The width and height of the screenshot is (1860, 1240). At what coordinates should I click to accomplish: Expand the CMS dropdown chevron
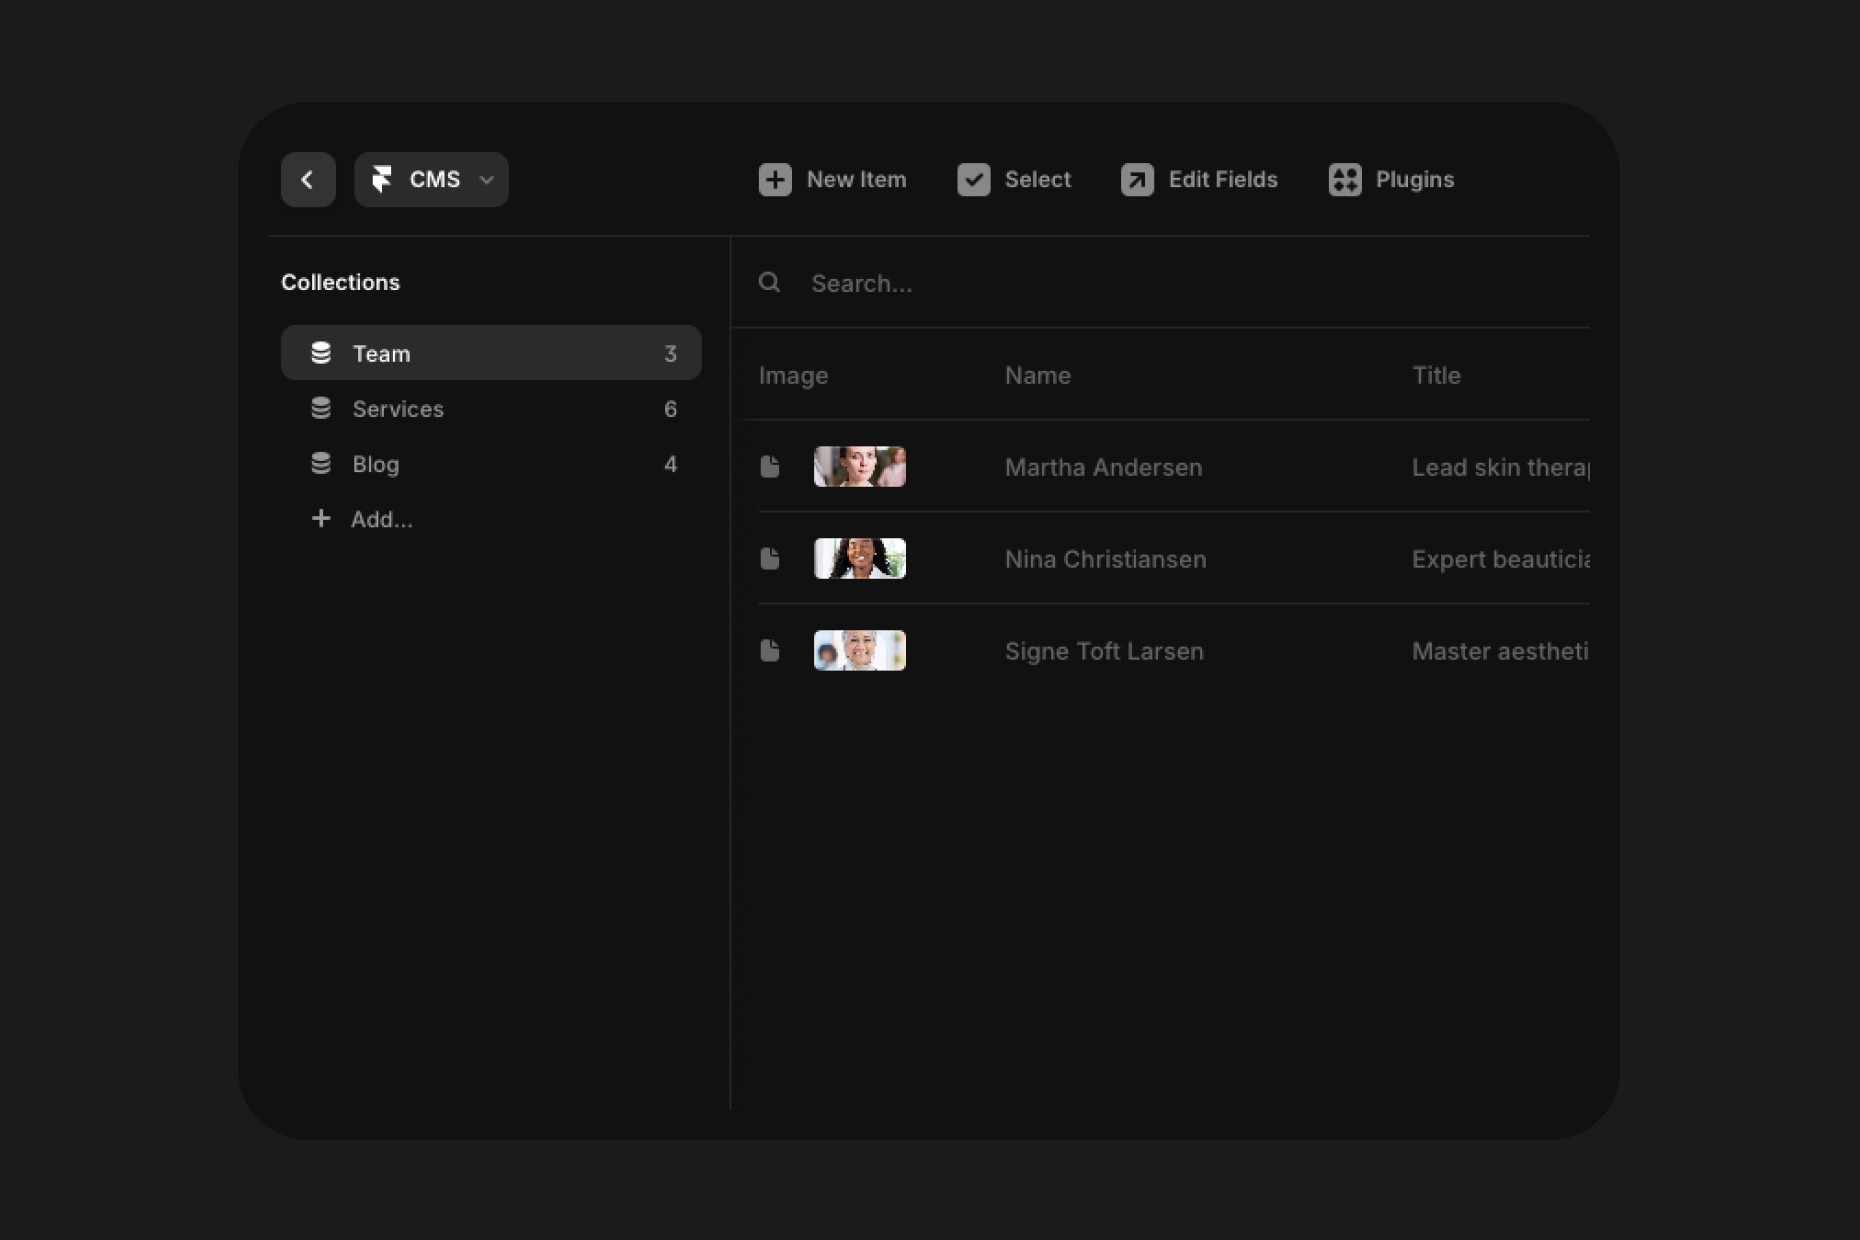[x=487, y=180]
